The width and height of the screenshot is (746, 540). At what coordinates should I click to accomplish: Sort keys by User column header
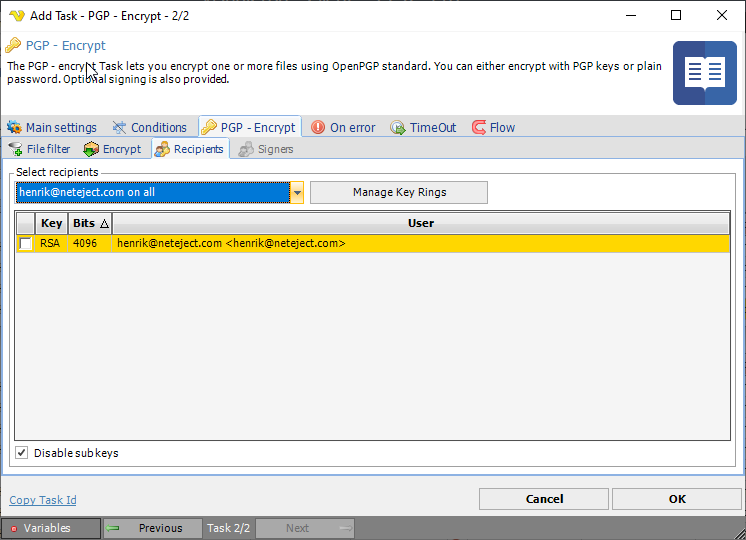[x=420, y=223]
